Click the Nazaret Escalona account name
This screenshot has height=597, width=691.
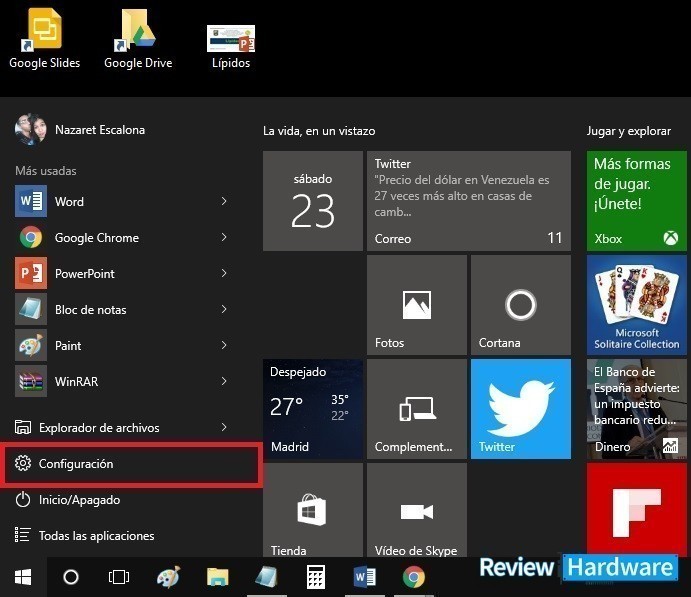tap(100, 130)
